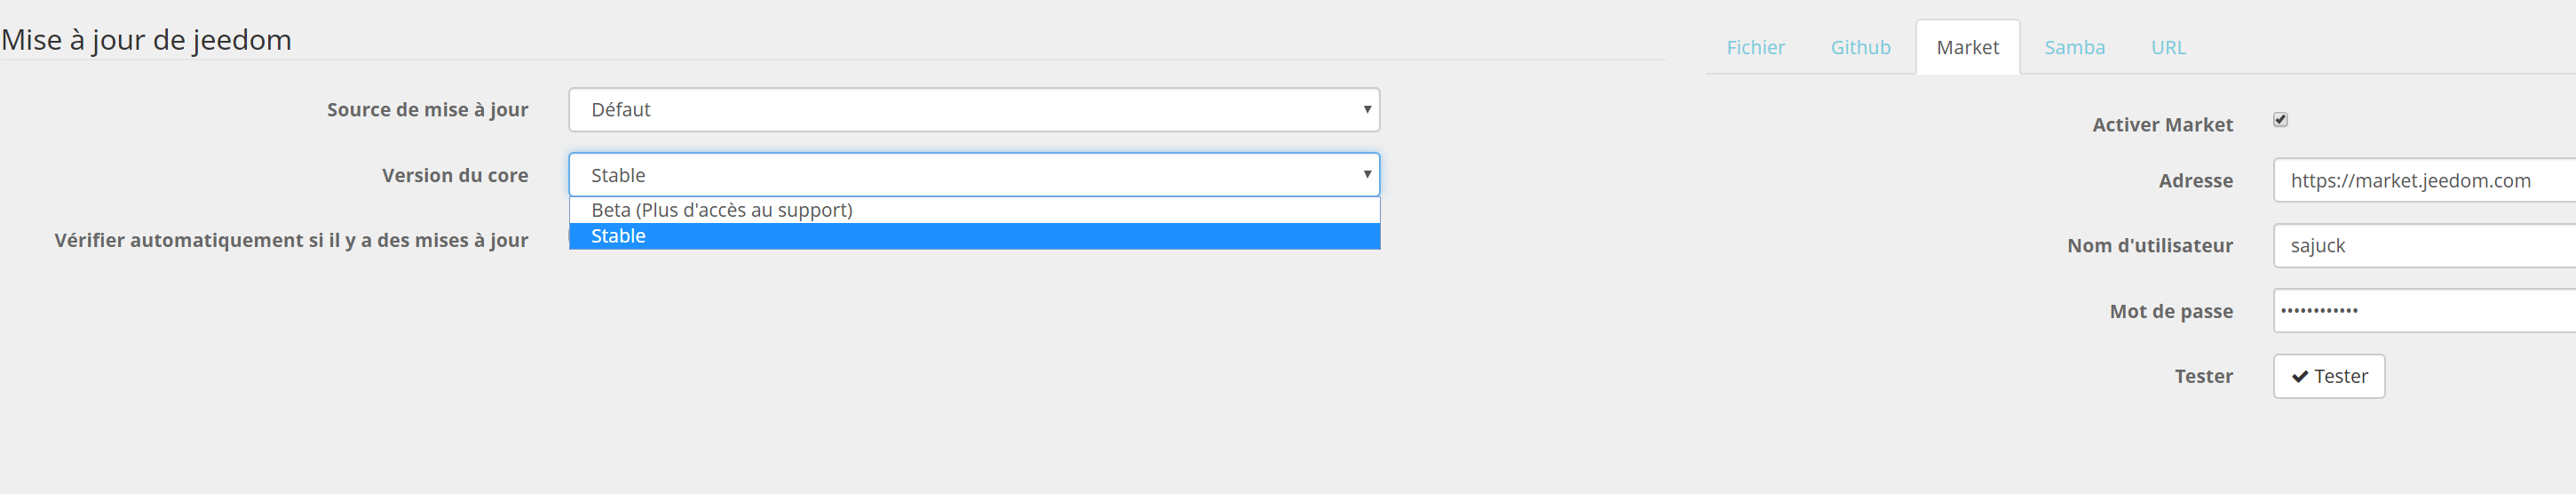Image resolution: width=2576 pixels, height=494 pixels.
Task: Click the "Mise à jour de jeedom" heading
Action: pos(147,40)
